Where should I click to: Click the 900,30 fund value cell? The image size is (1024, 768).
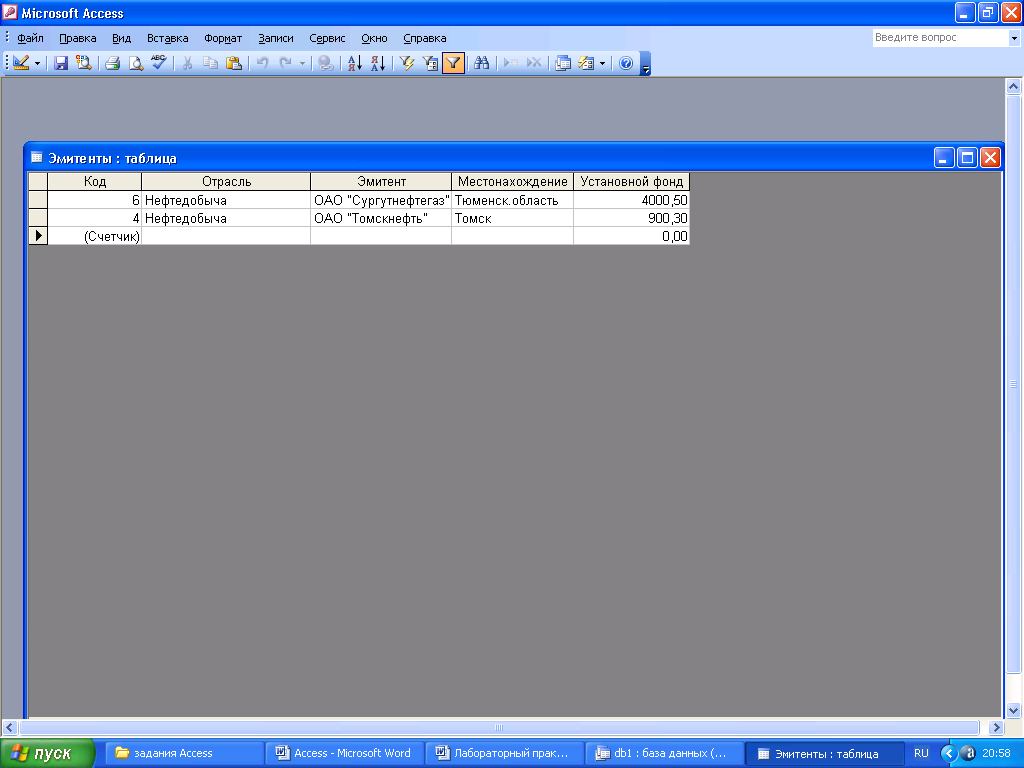click(x=632, y=218)
